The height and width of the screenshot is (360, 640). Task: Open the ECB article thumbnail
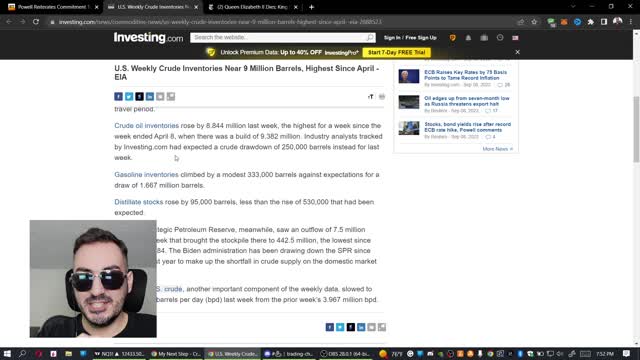[409, 76]
